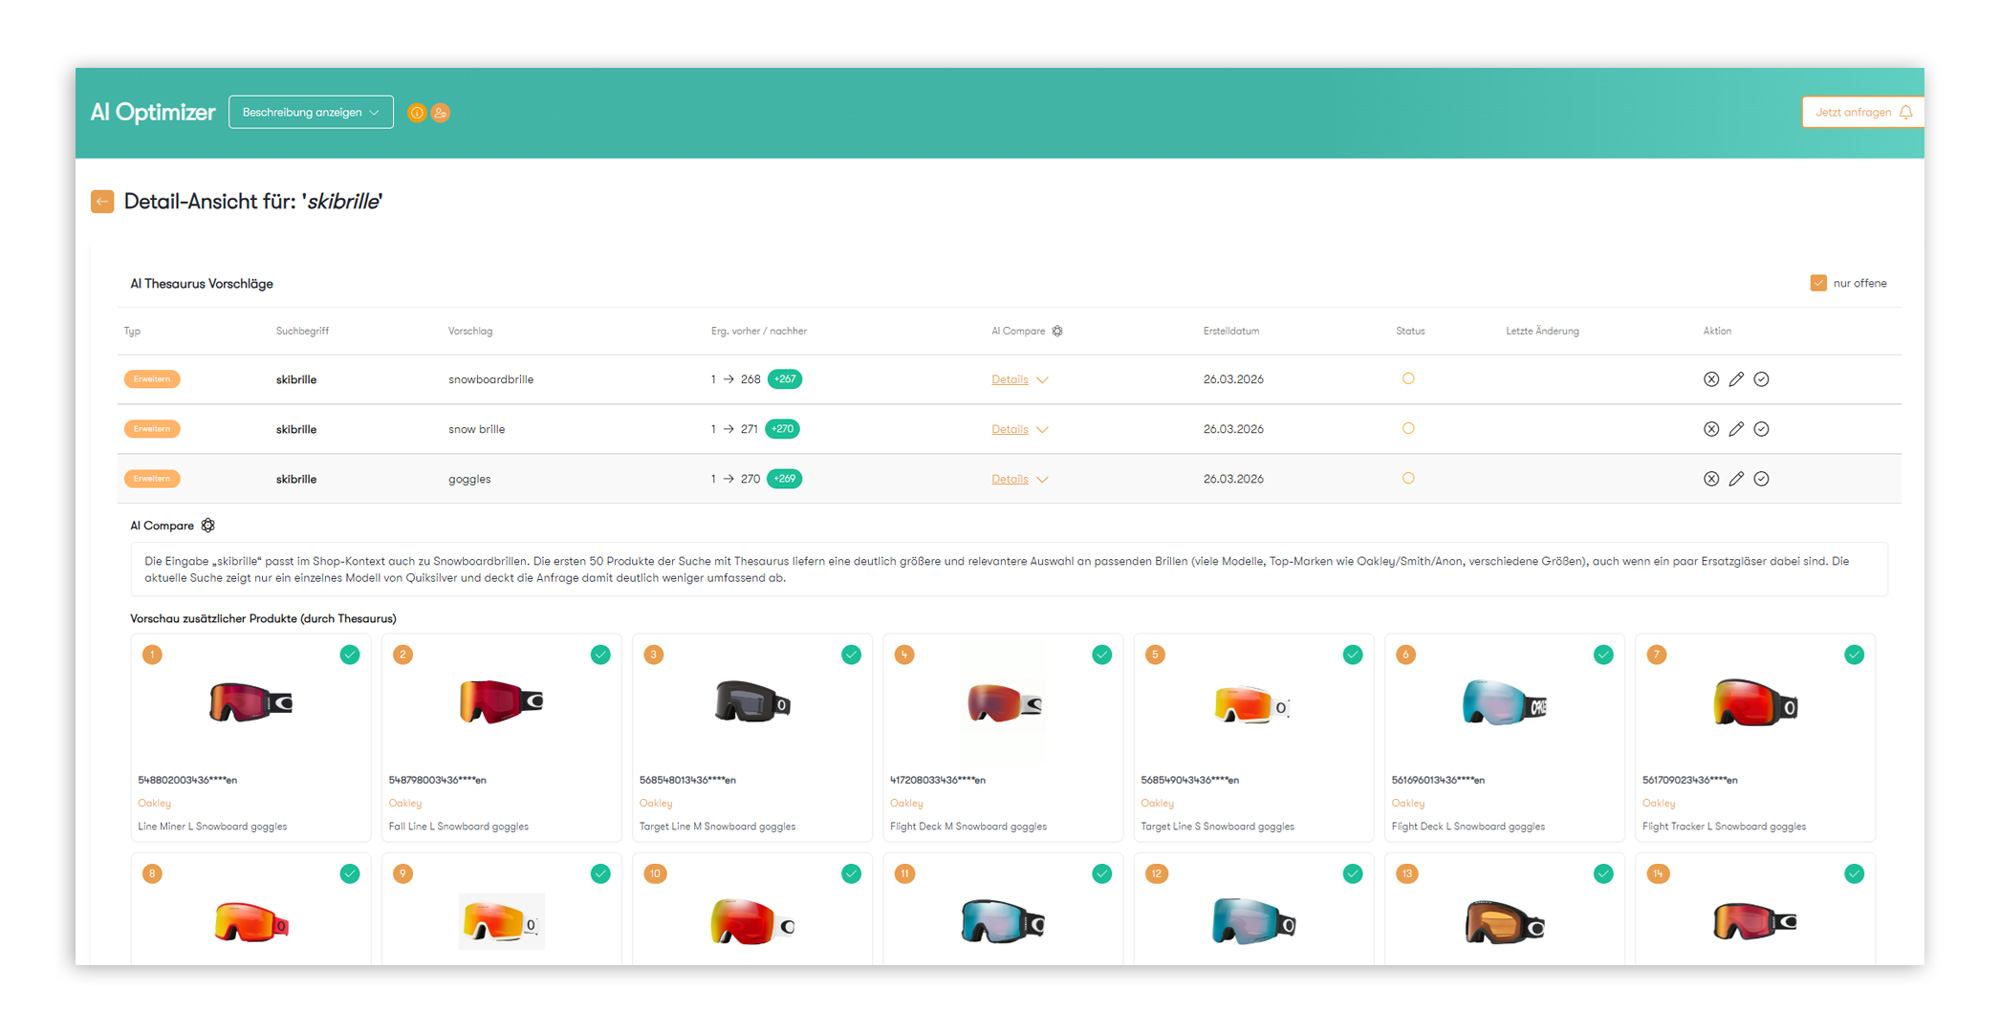Viewport: 2000px width, 1033px height.
Task: Click Oakley brand on Line Miner L card
Action: pyautogui.click(x=154, y=804)
